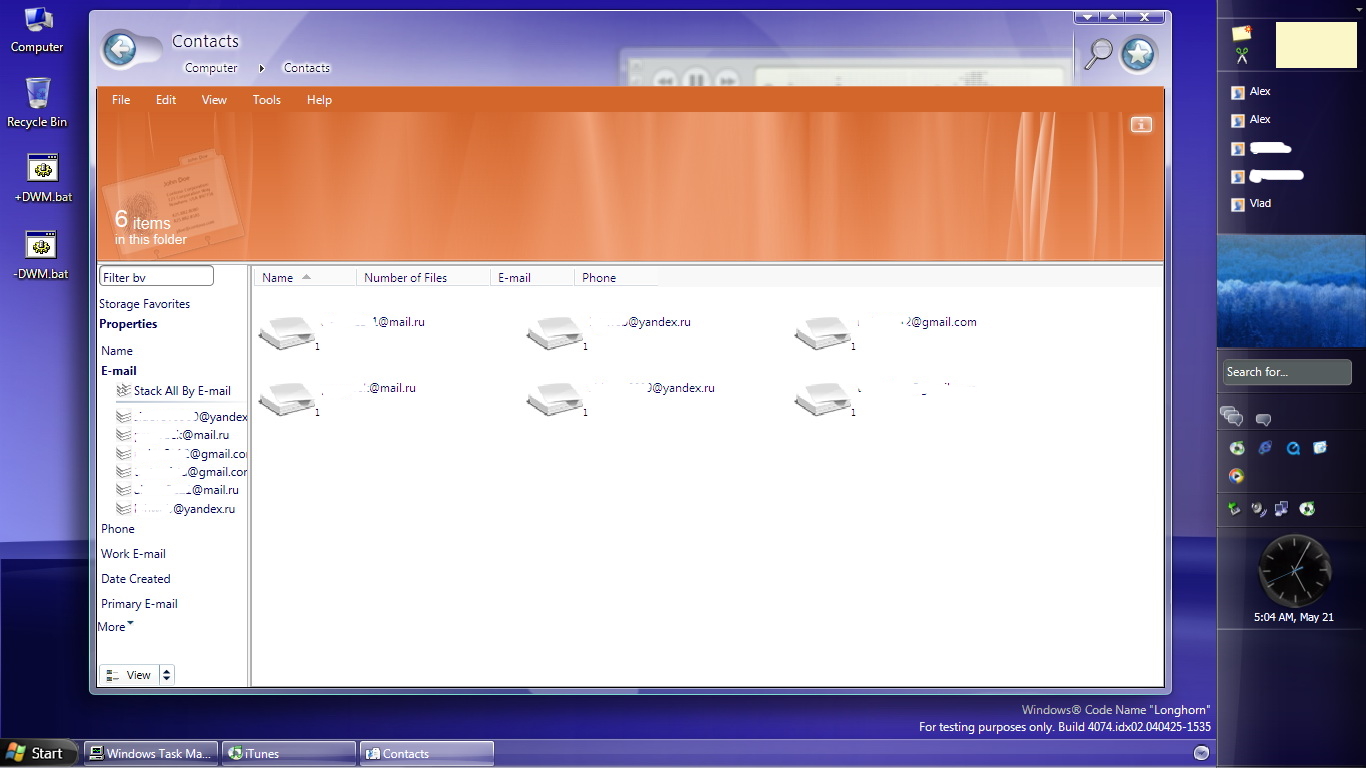Click the View button up-down stepper arrows
Viewport: 1366px width, 768px height.
(166, 675)
